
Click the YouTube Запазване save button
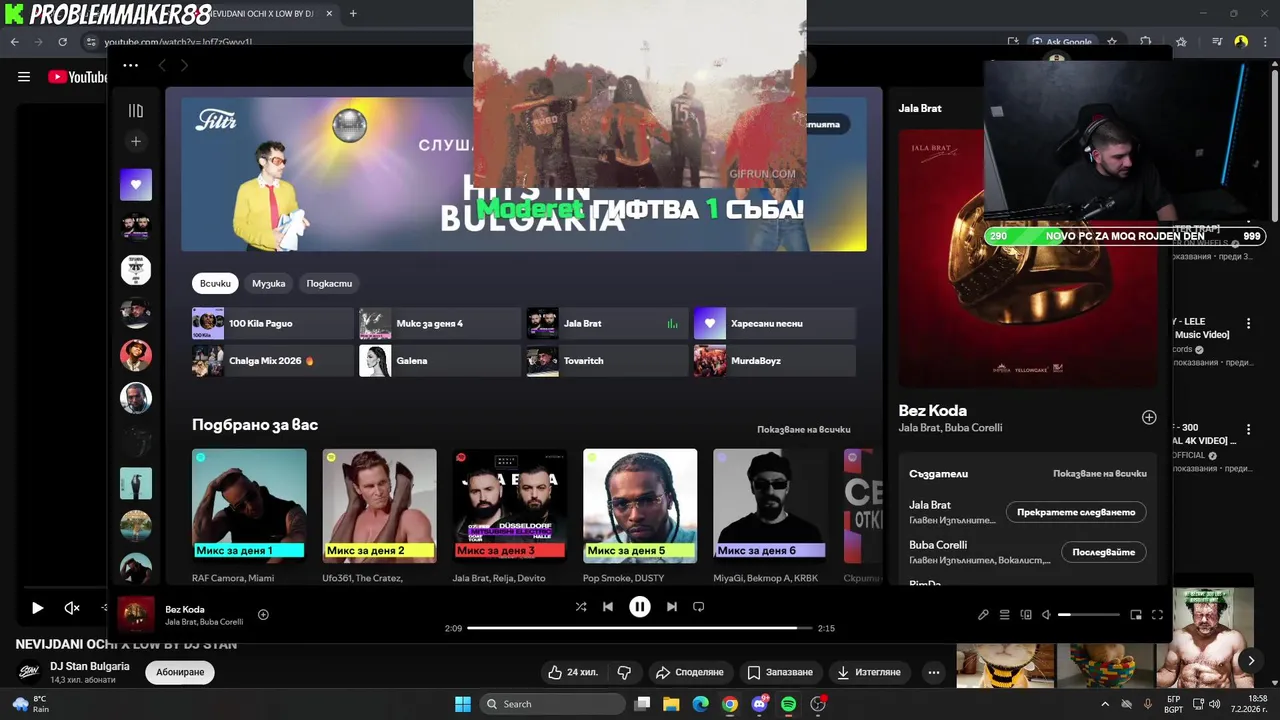pos(781,672)
